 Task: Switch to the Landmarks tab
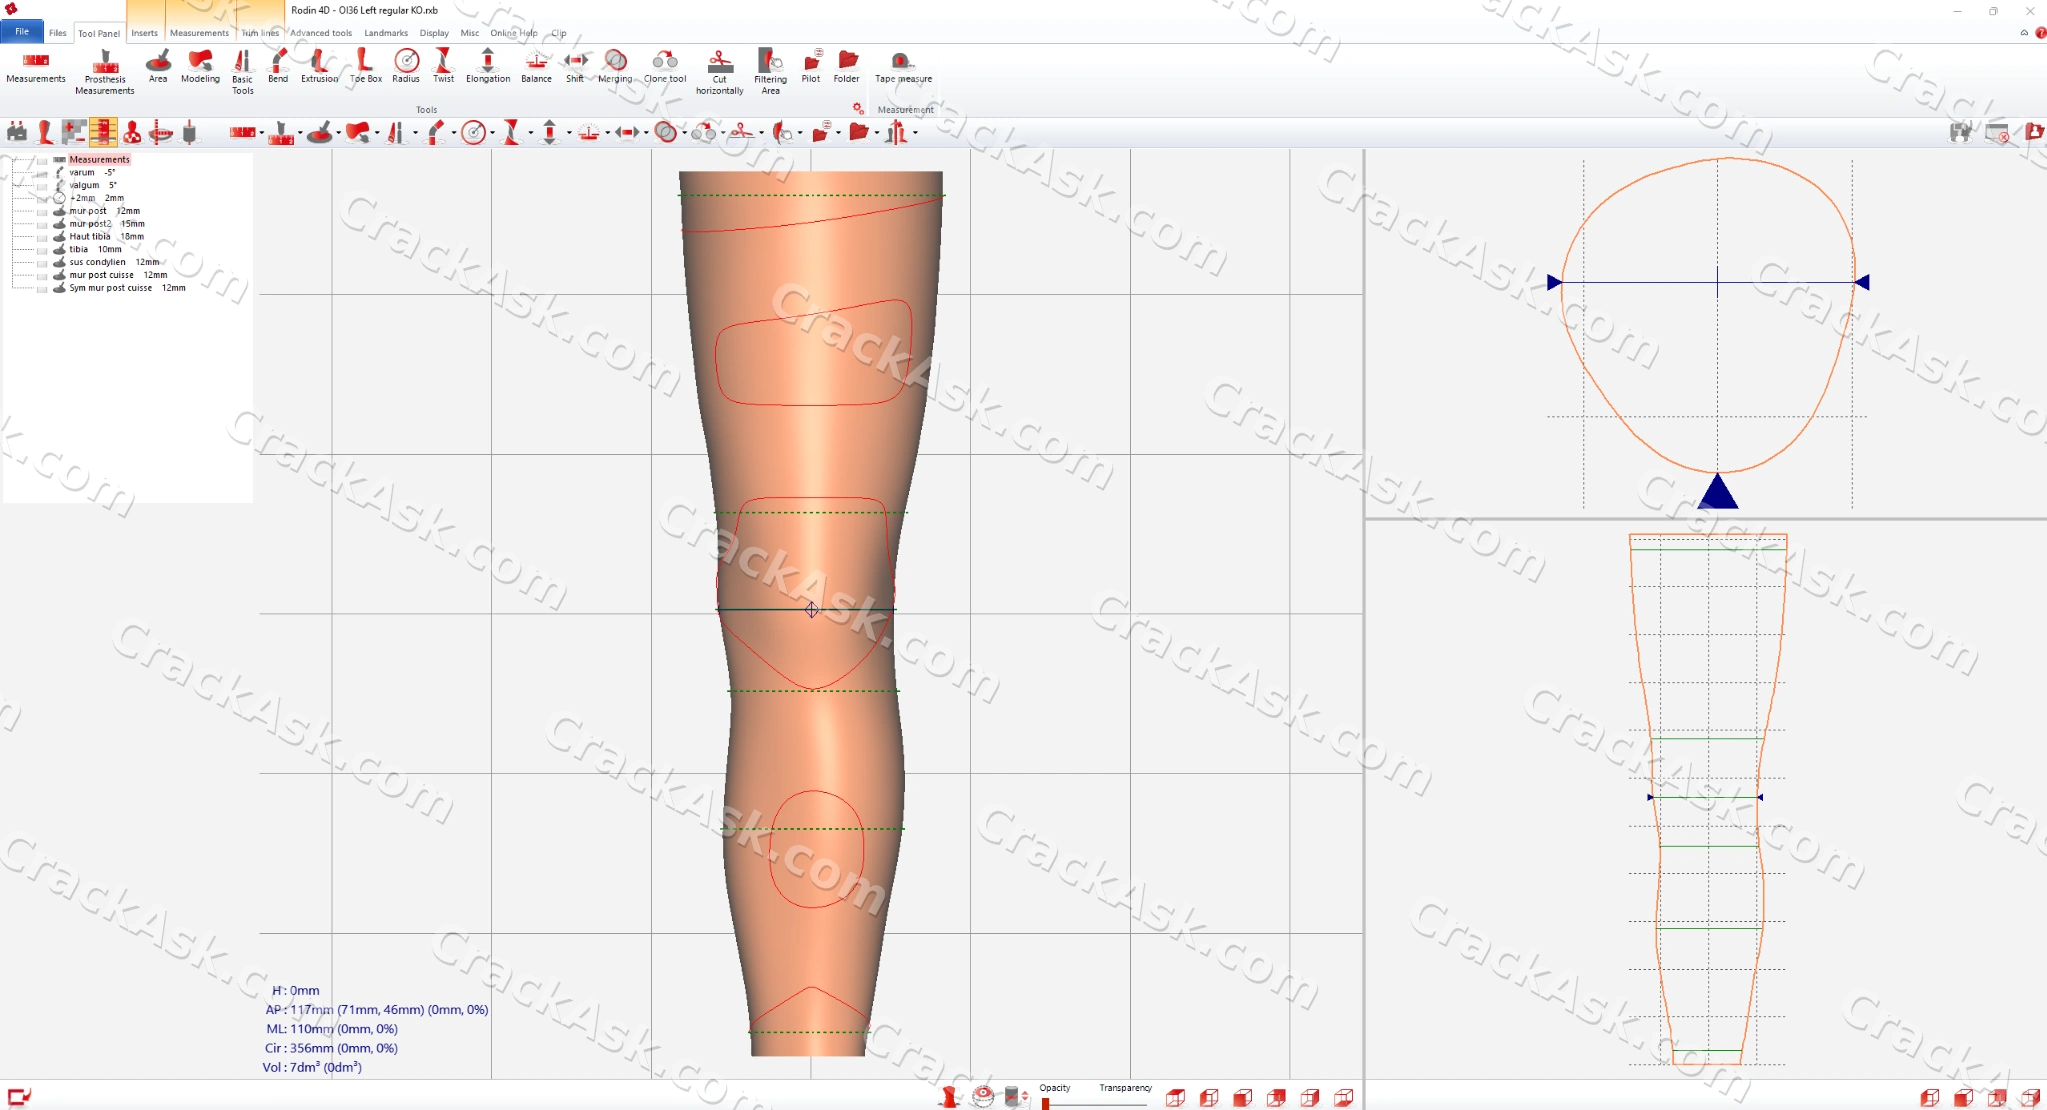tap(386, 33)
